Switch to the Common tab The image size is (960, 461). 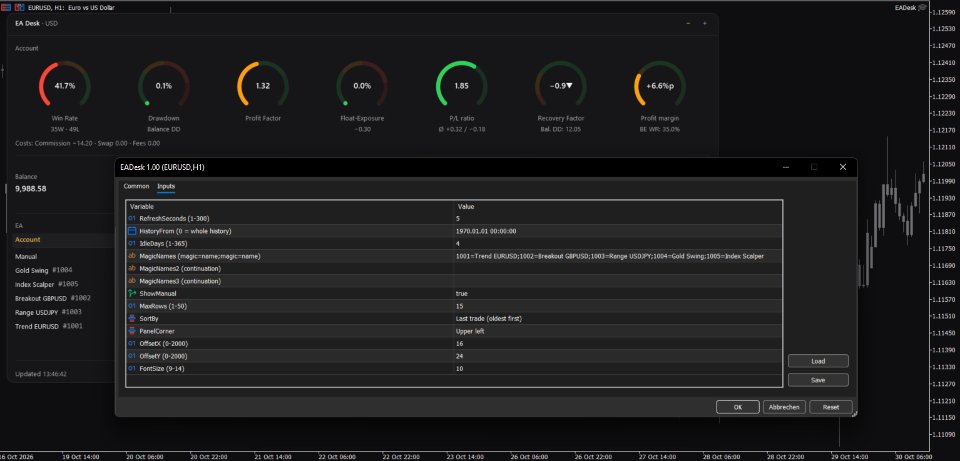click(136, 186)
